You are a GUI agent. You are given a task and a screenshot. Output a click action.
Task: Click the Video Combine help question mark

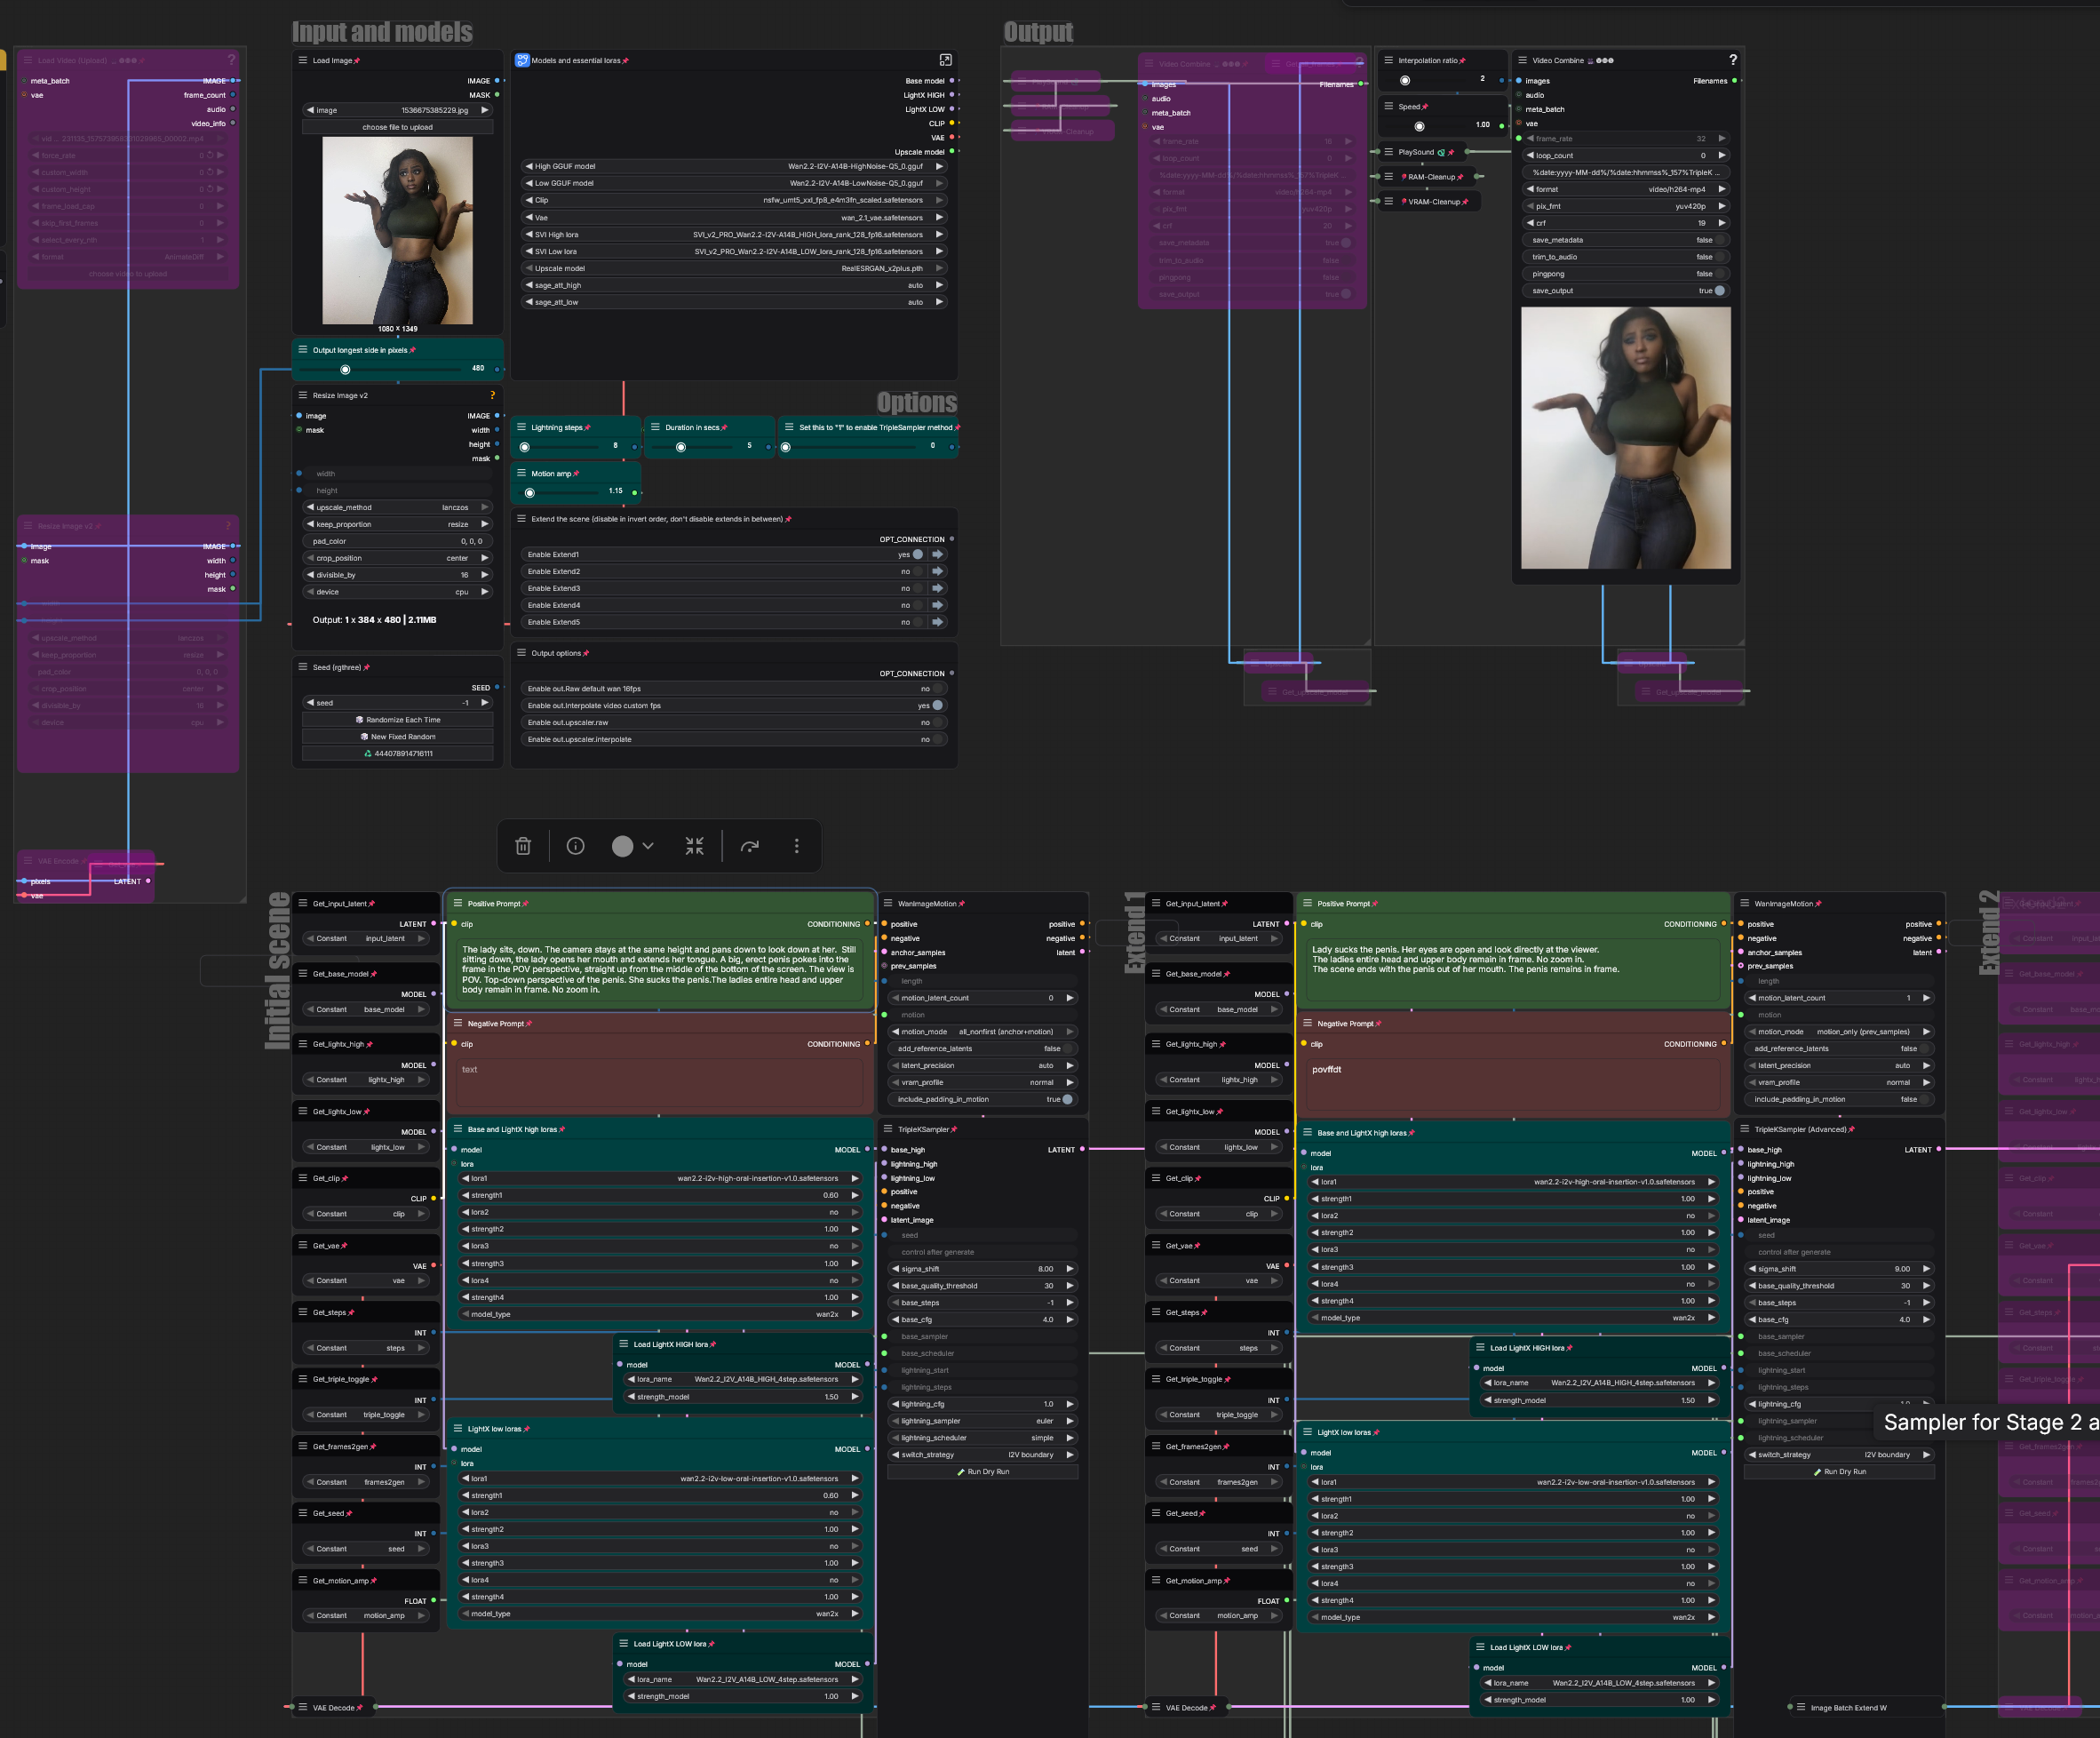1732,60
